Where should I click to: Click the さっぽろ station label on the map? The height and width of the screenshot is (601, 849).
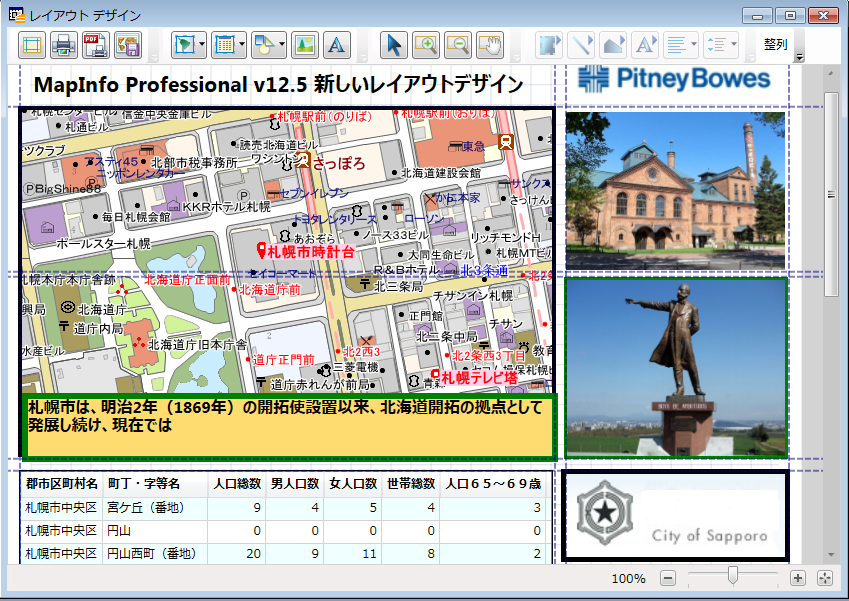pyautogui.click(x=339, y=163)
